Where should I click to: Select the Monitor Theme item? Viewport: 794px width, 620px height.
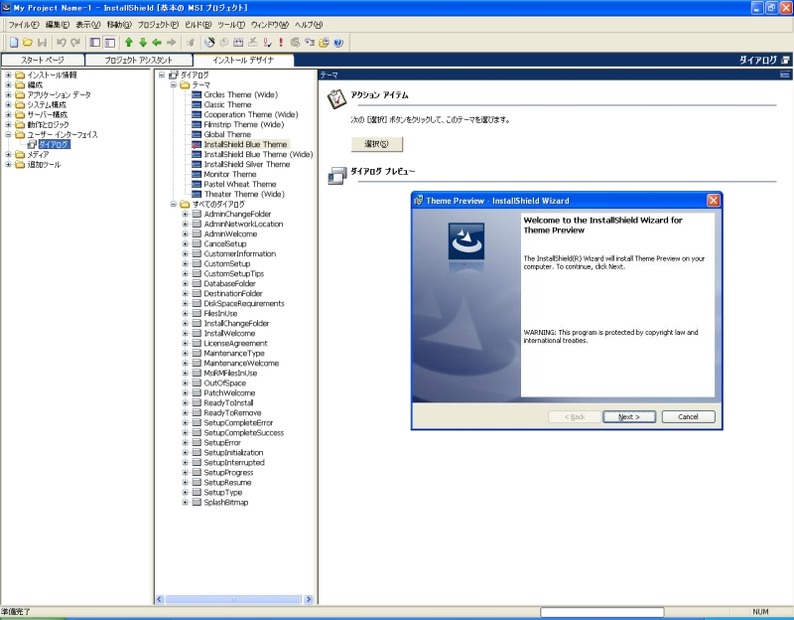230,174
